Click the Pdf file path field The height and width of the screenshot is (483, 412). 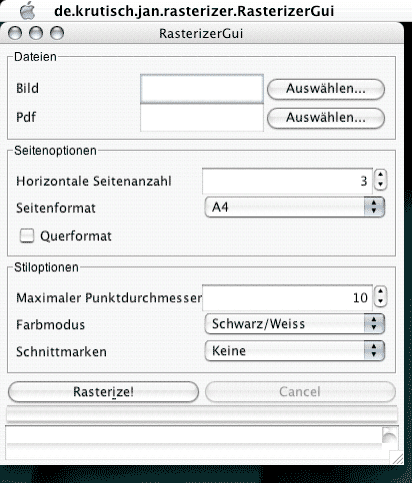pos(202,117)
